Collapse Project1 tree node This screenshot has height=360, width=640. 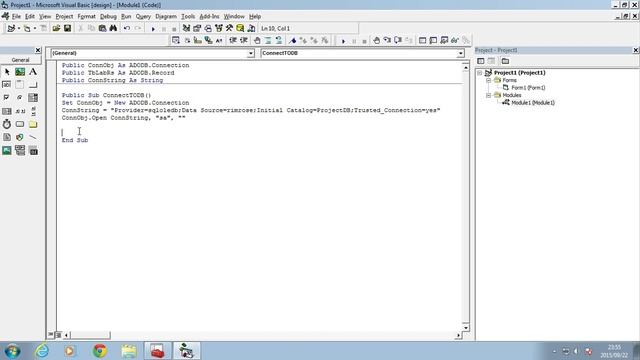[480, 73]
